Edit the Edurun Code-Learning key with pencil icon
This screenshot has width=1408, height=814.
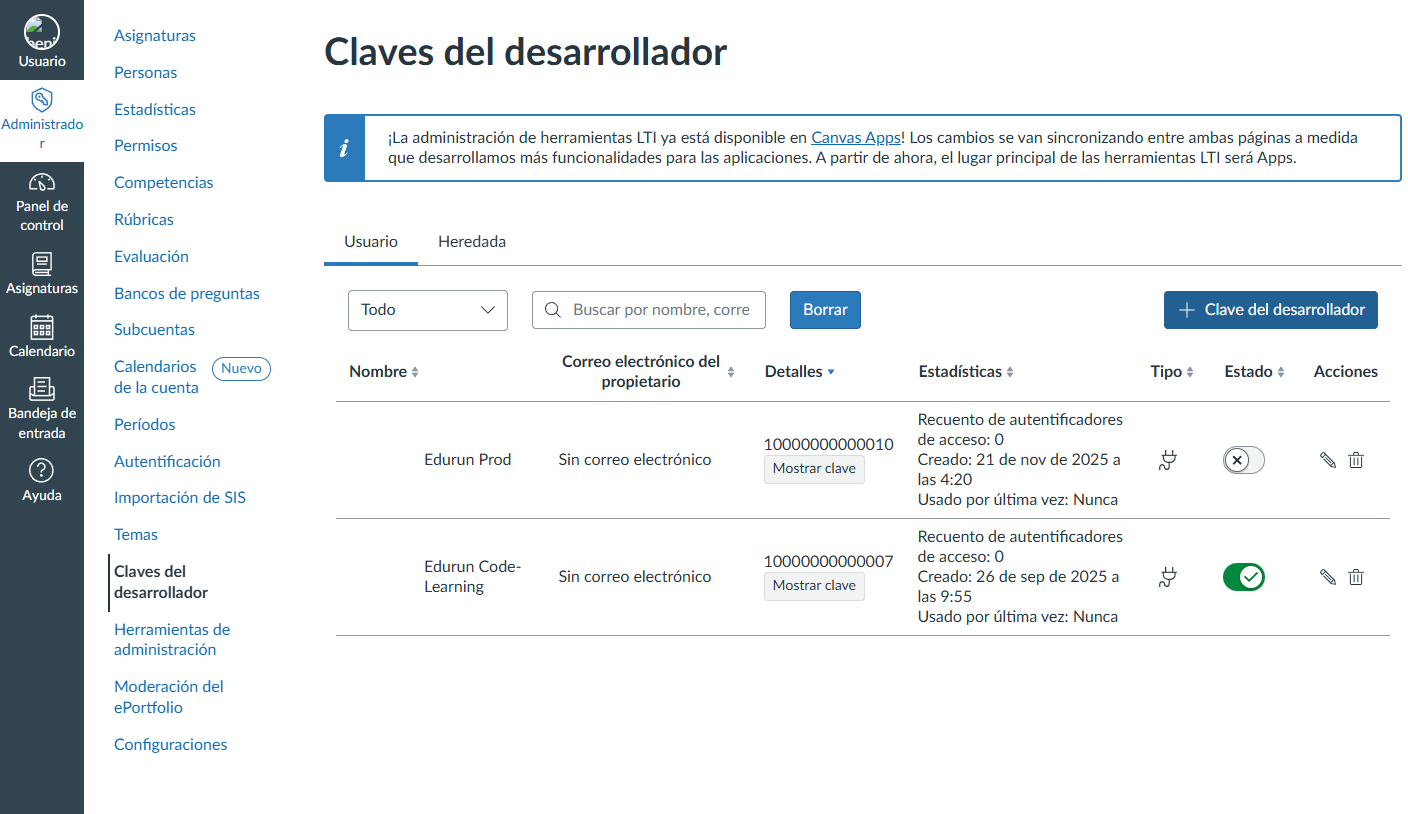[1327, 576]
